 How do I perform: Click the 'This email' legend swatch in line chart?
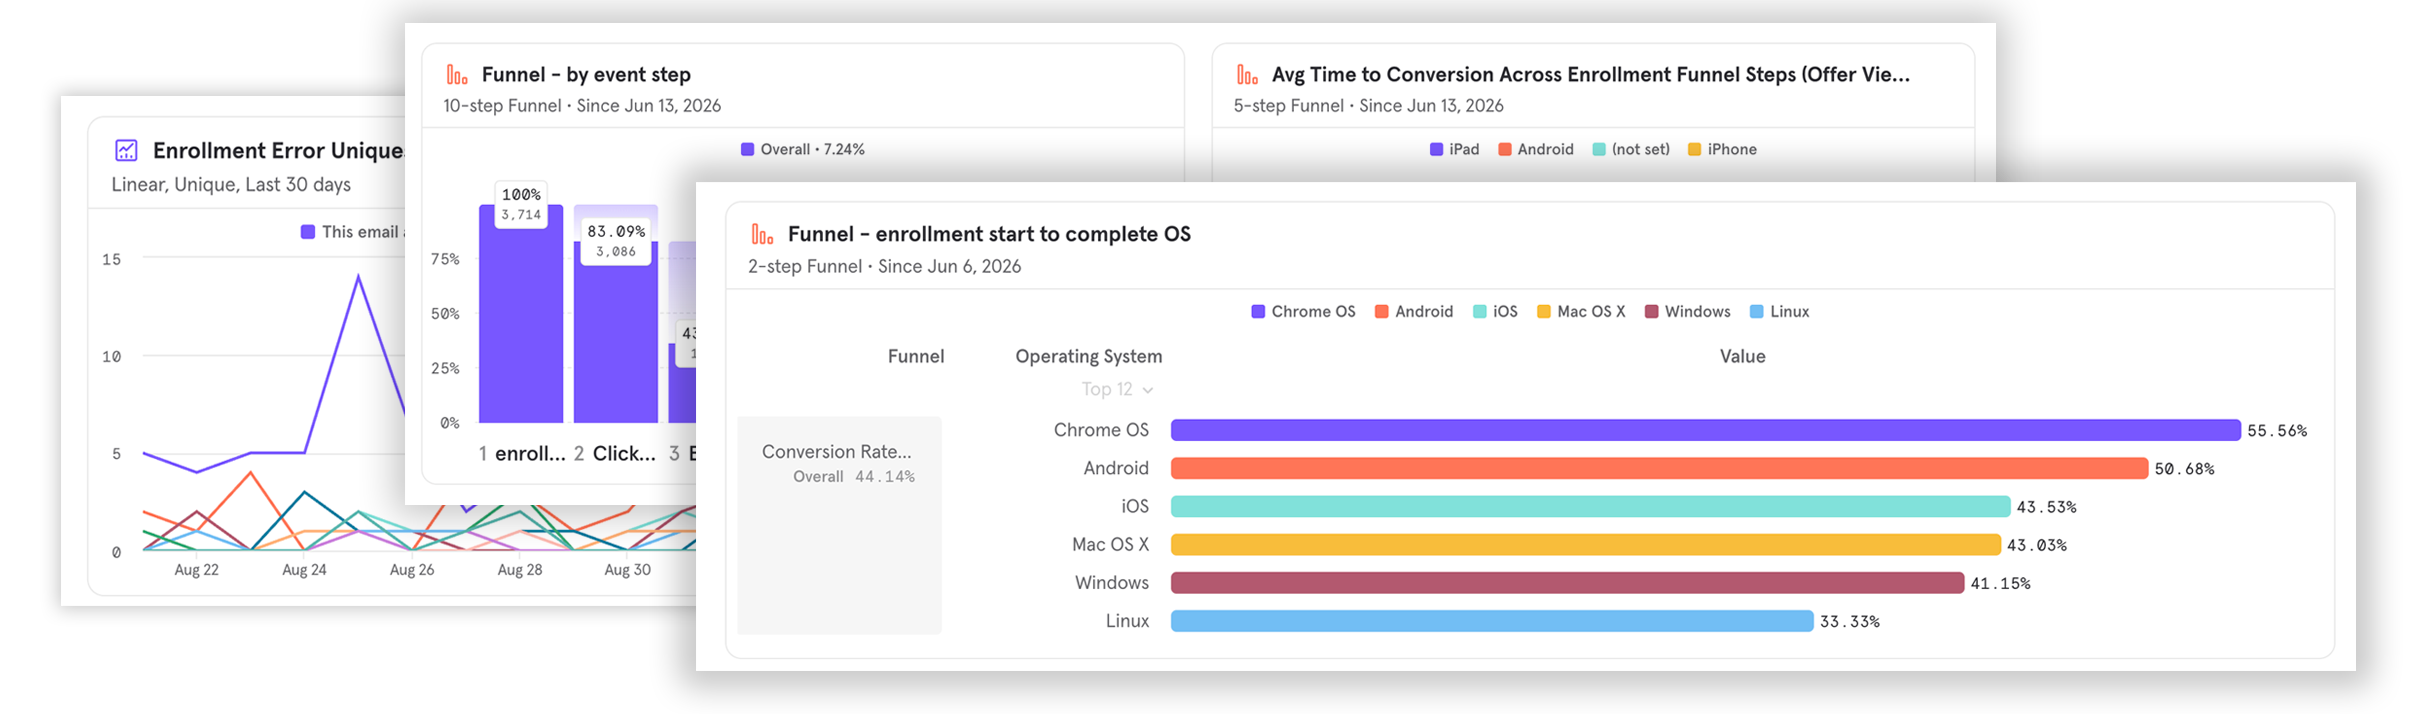308,232
